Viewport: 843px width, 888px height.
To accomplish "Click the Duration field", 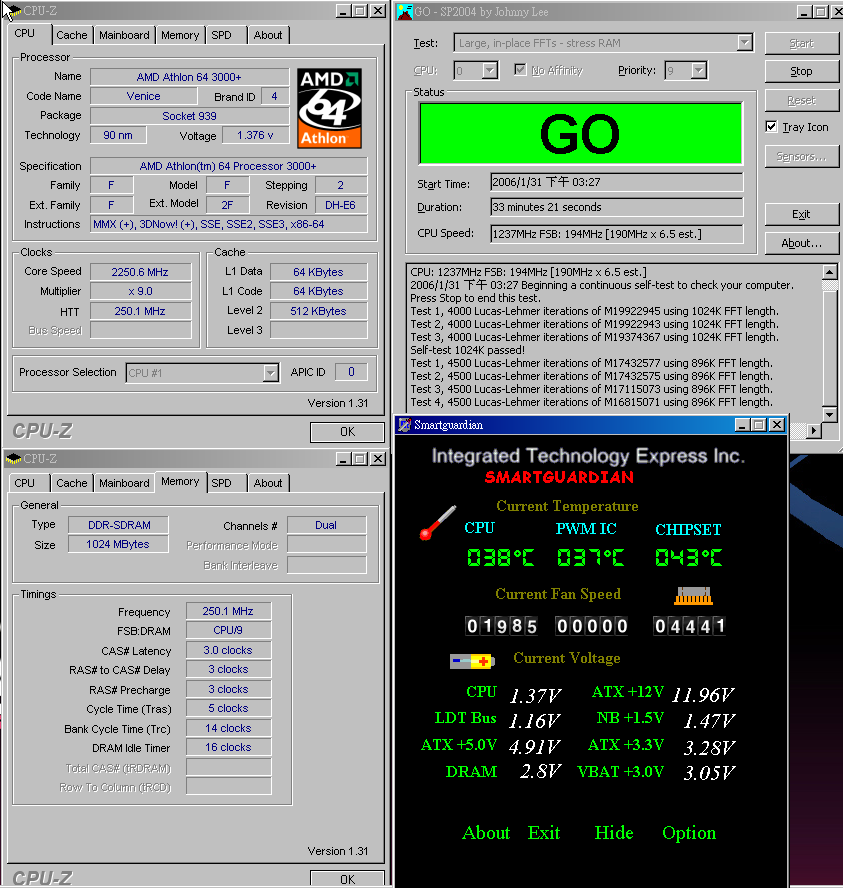I will tap(617, 207).
